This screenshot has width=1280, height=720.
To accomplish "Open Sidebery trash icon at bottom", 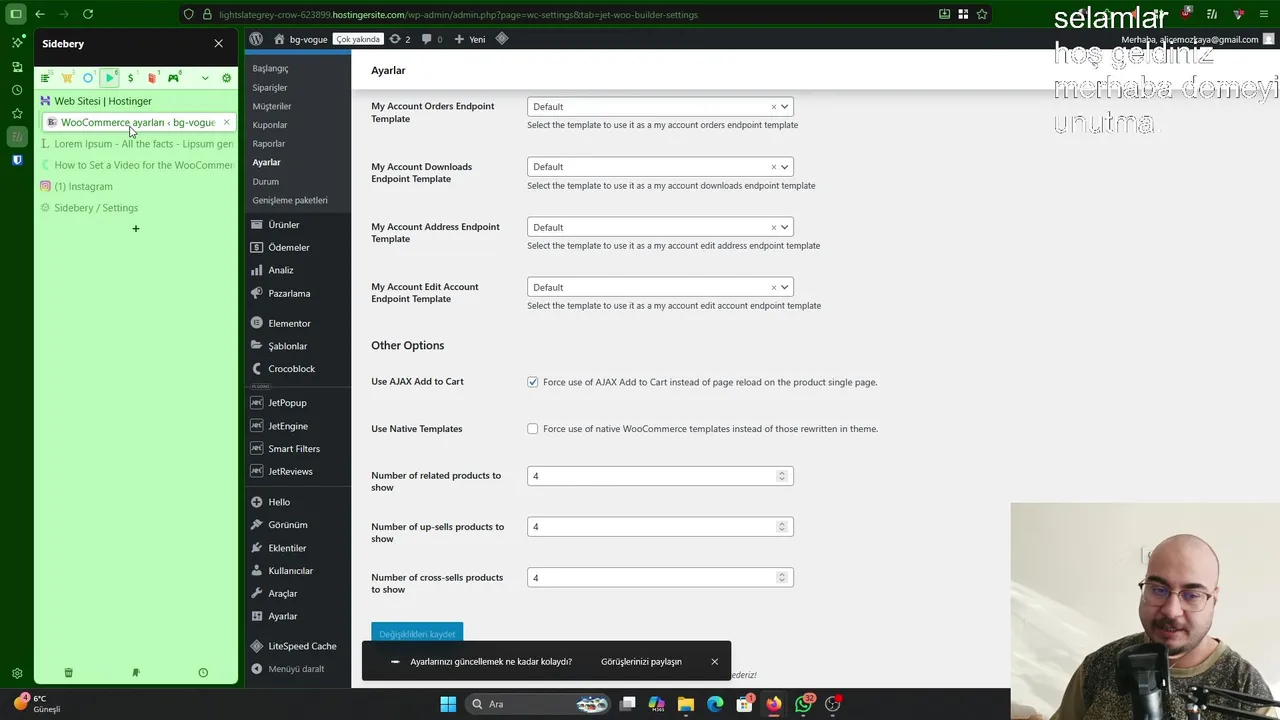I will pyautogui.click(x=68, y=673).
